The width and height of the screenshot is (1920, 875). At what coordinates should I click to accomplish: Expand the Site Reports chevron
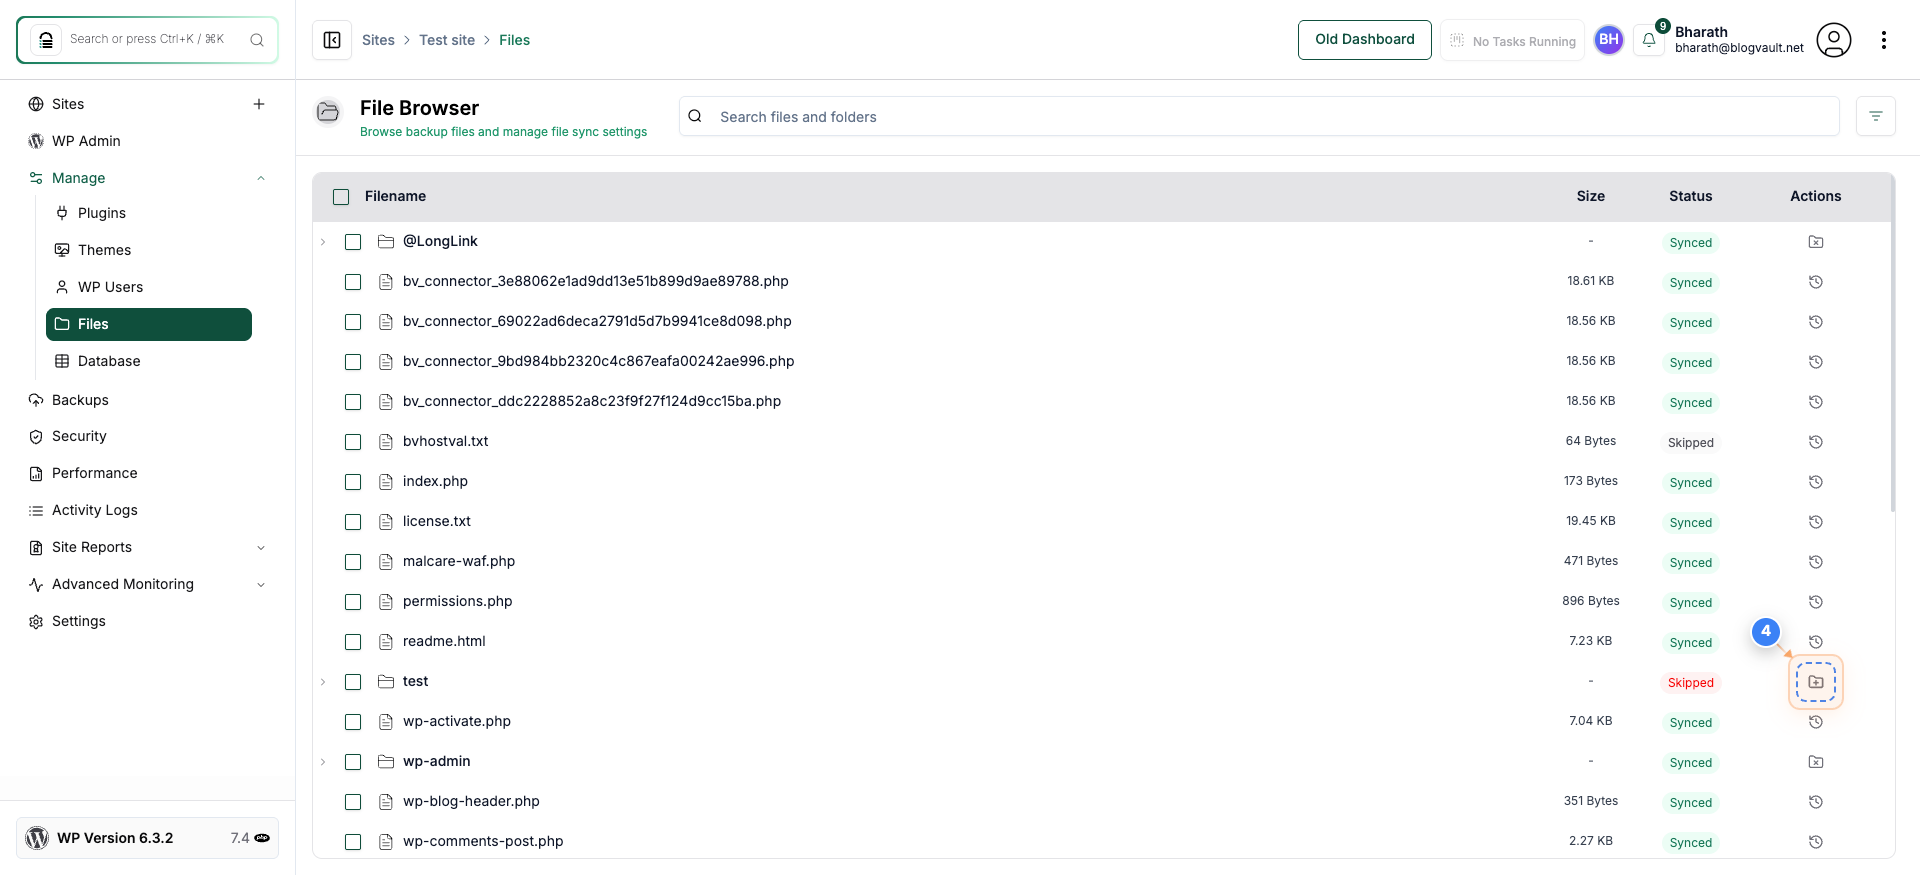click(x=261, y=548)
